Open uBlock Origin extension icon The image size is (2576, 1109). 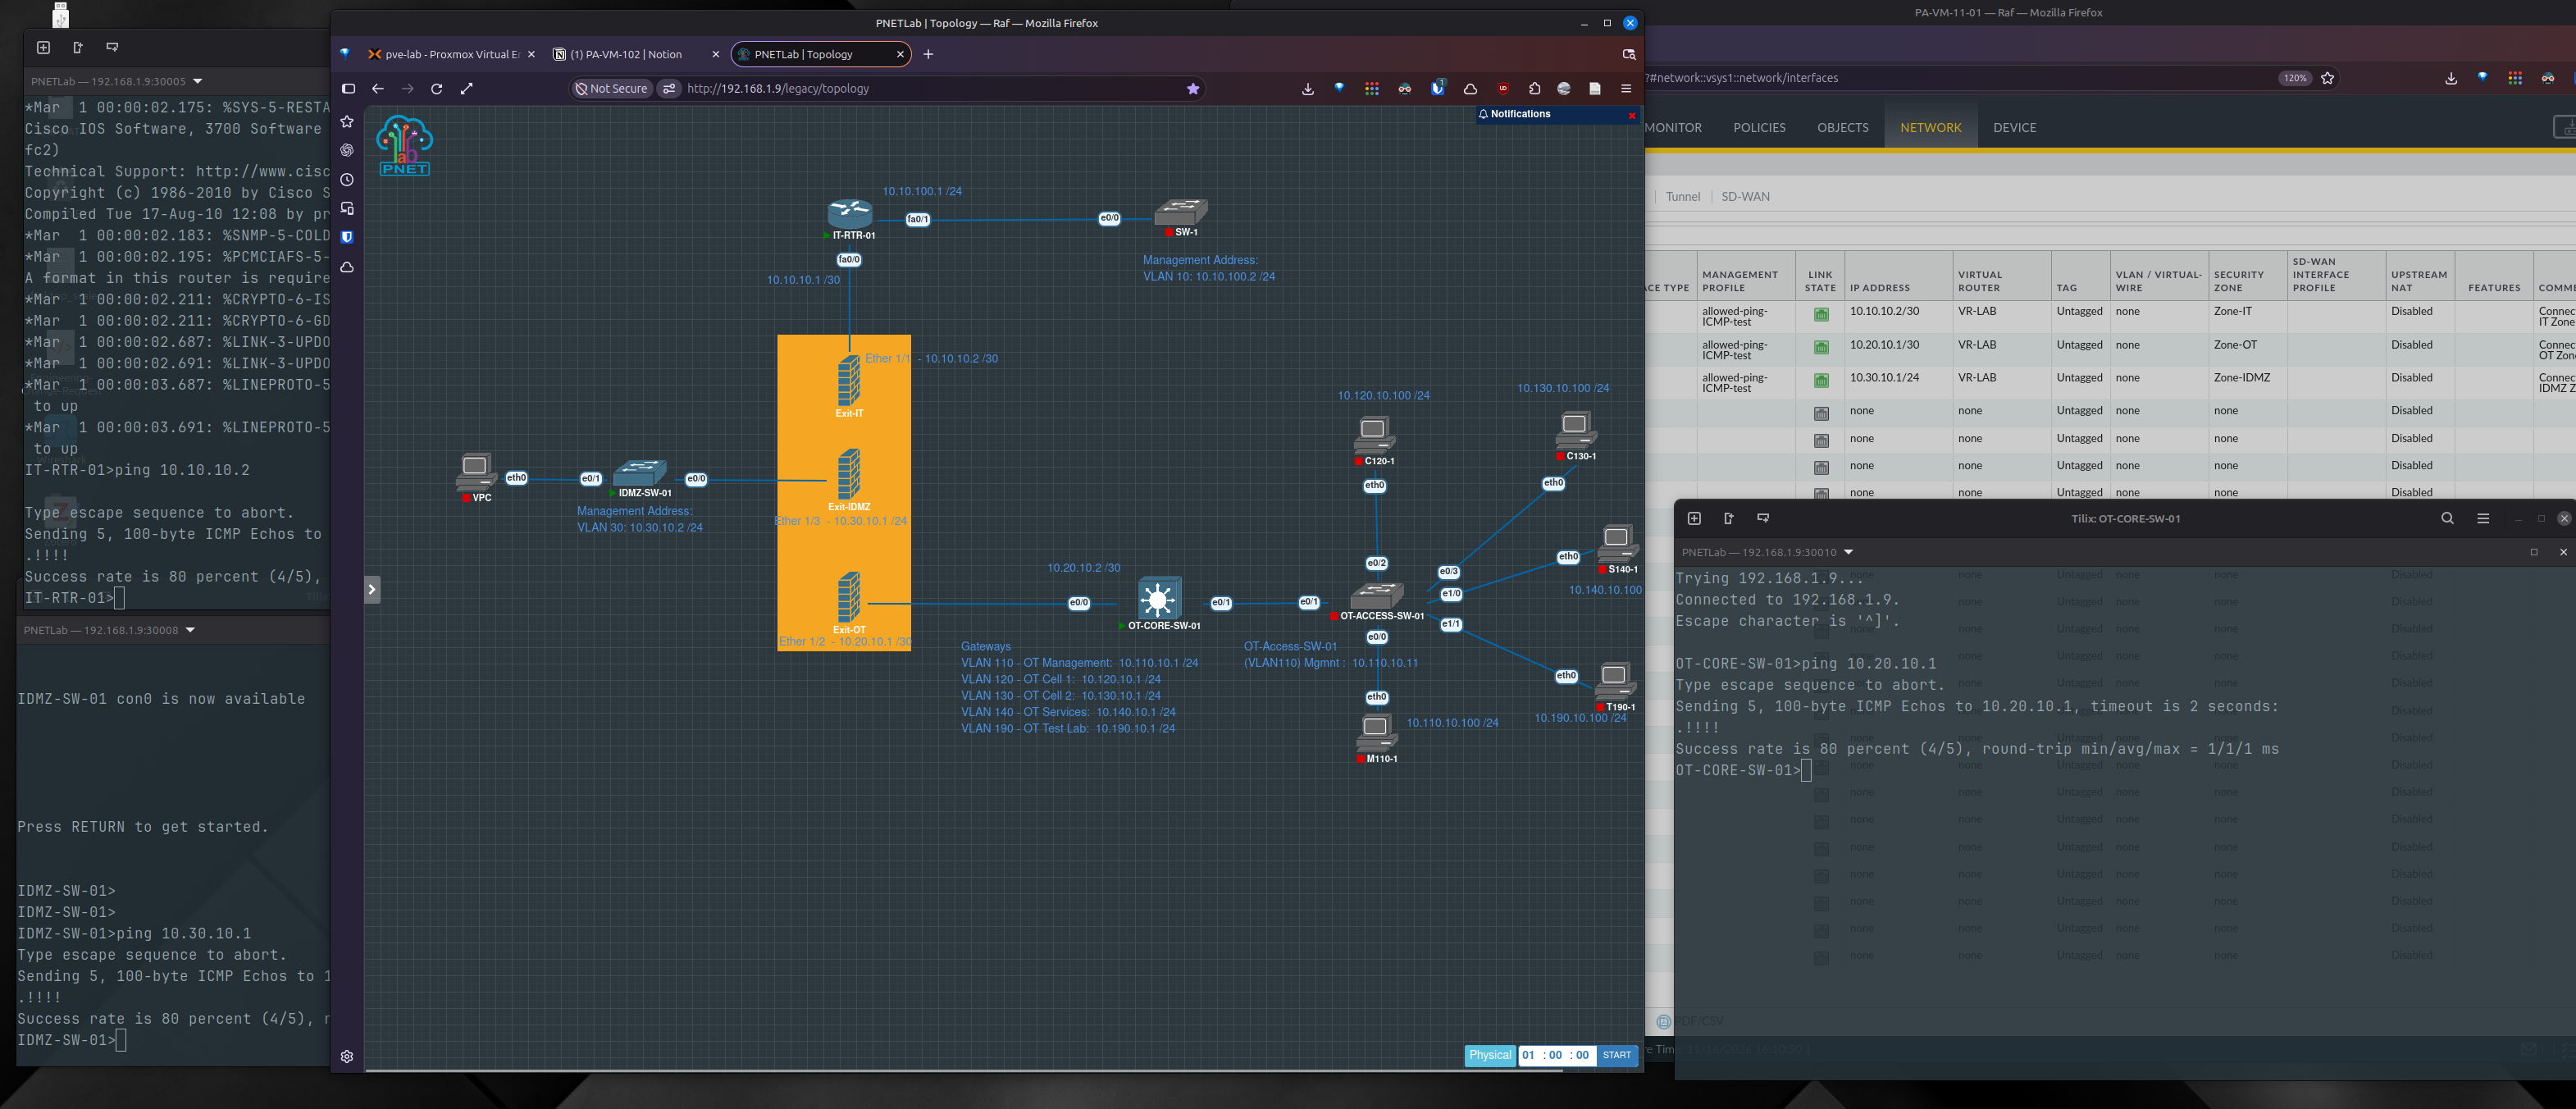coord(1503,89)
